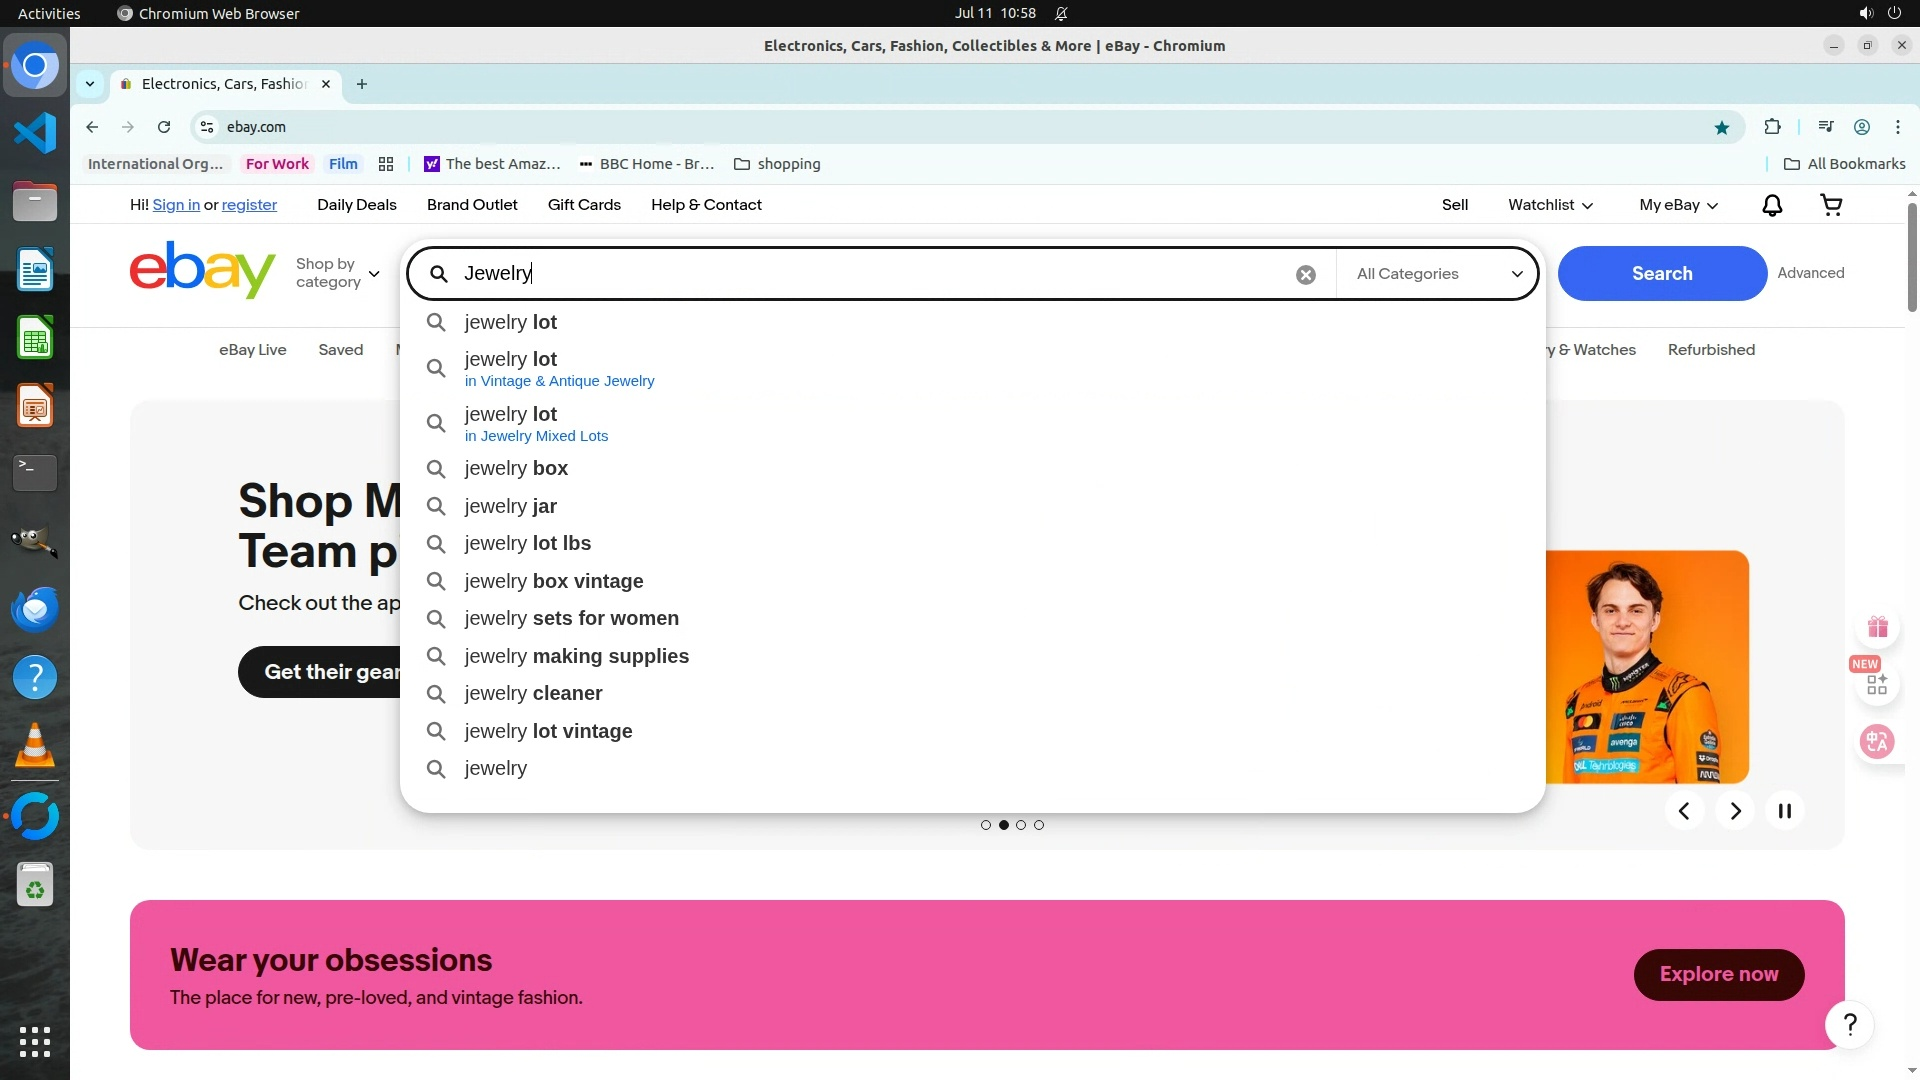Image resolution: width=1920 pixels, height=1080 pixels.
Task: Expand the My eBay menu
Action: click(1678, 205)
